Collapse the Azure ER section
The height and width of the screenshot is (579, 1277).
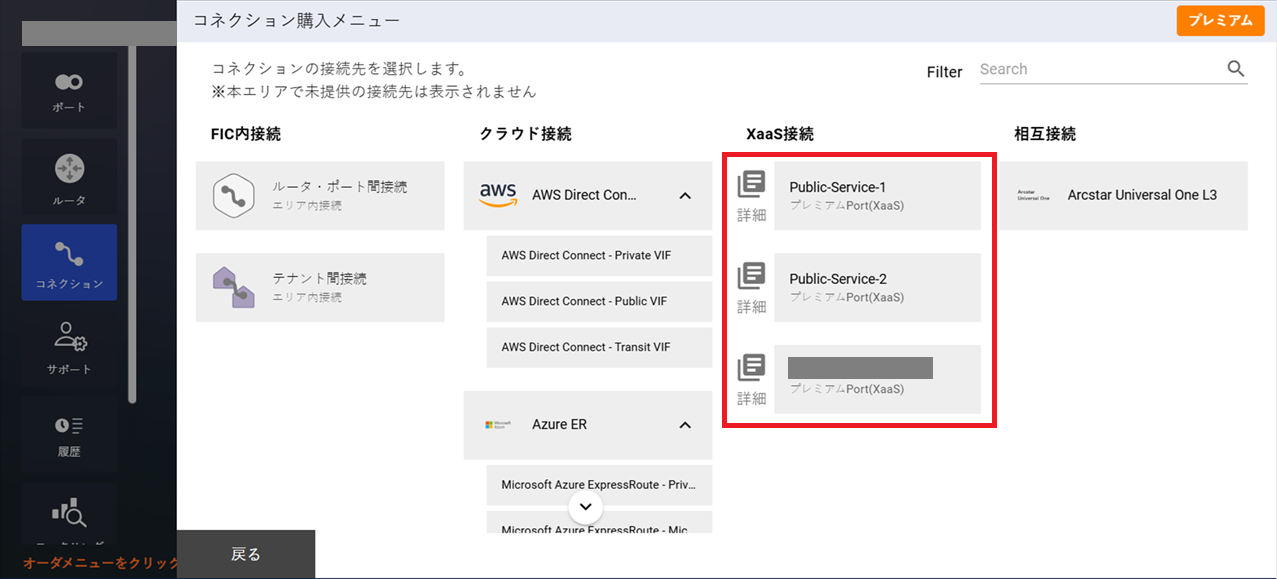pyautogui.click(x=685, y=425)
